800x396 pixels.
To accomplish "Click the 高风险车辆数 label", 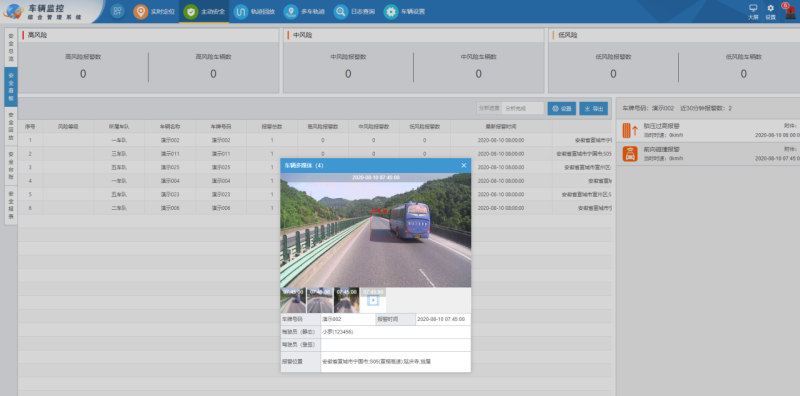I will click(x=213, y=57).
